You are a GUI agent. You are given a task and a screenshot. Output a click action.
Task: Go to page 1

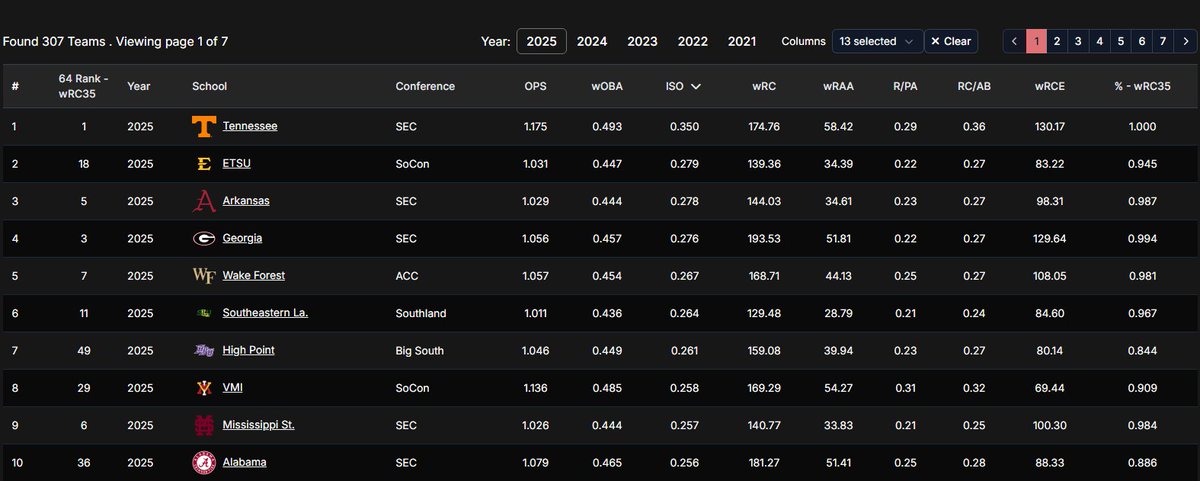tap(1036, 41)
